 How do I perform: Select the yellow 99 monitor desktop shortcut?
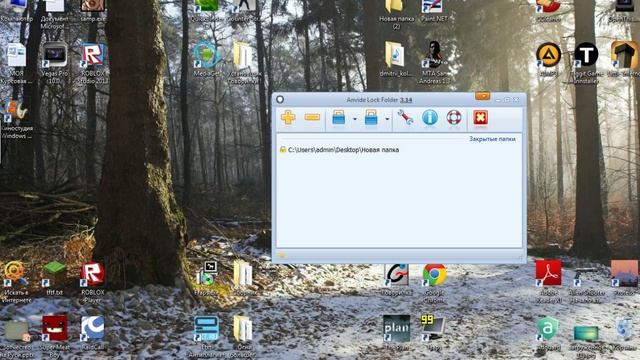click(x=433, y=333)
